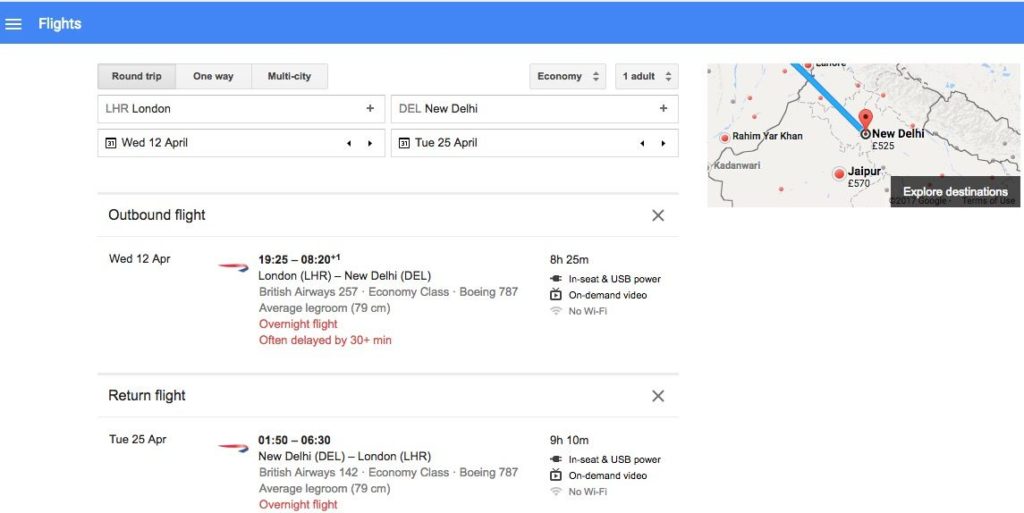Open the Wed 12 April departure date picker
The image size is (1024, 513).
coord(241,143)
